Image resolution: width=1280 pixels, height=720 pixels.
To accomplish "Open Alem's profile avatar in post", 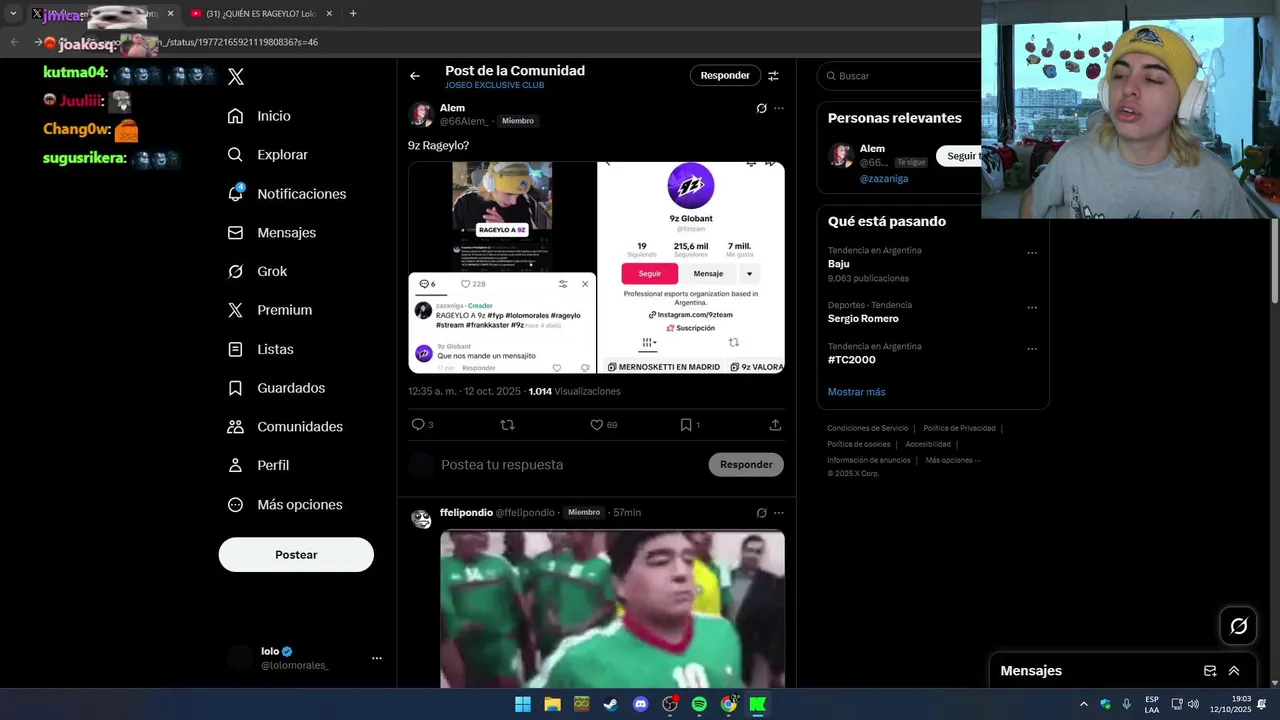I will point(420,114).
